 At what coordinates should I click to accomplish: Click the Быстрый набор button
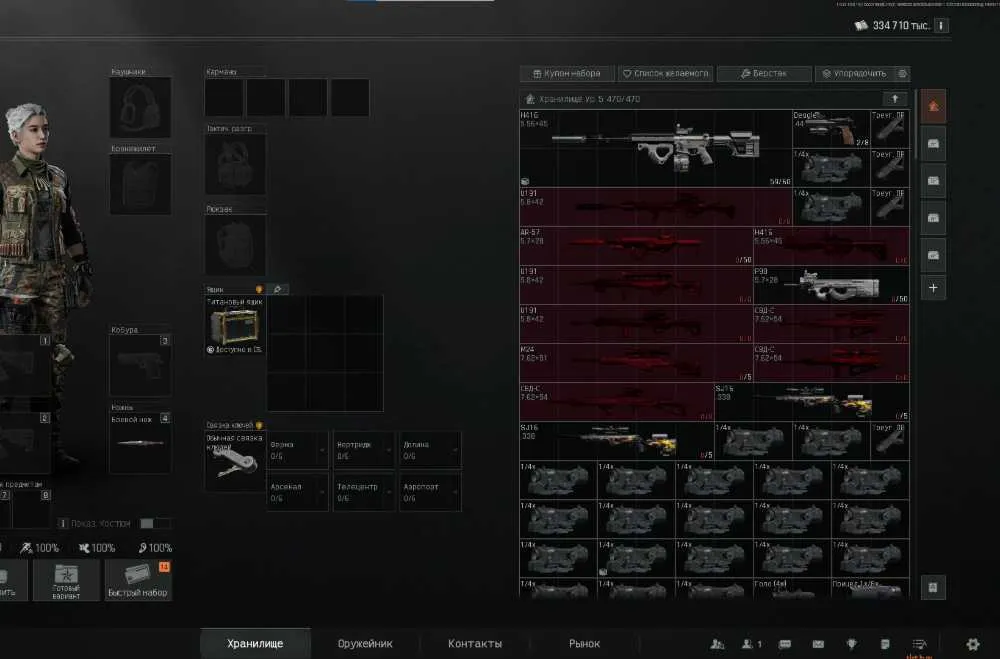[138, 580]
